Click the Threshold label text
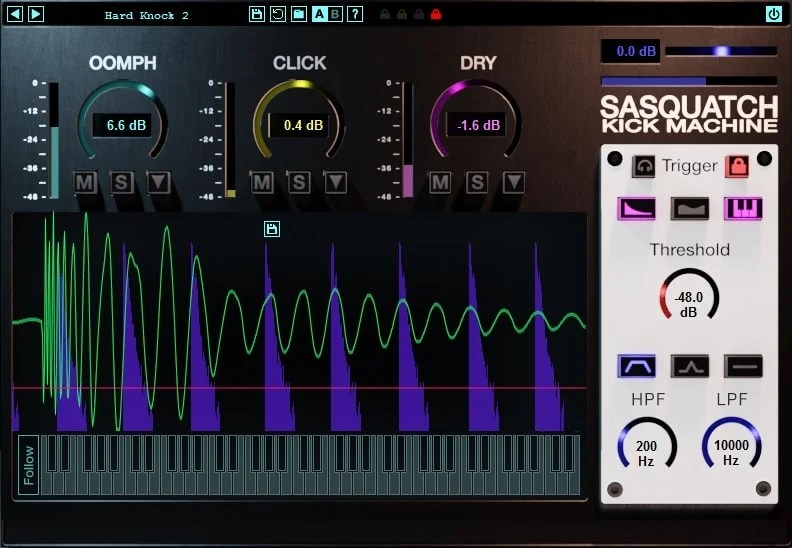The image size is (792, 548). [689, 250]
